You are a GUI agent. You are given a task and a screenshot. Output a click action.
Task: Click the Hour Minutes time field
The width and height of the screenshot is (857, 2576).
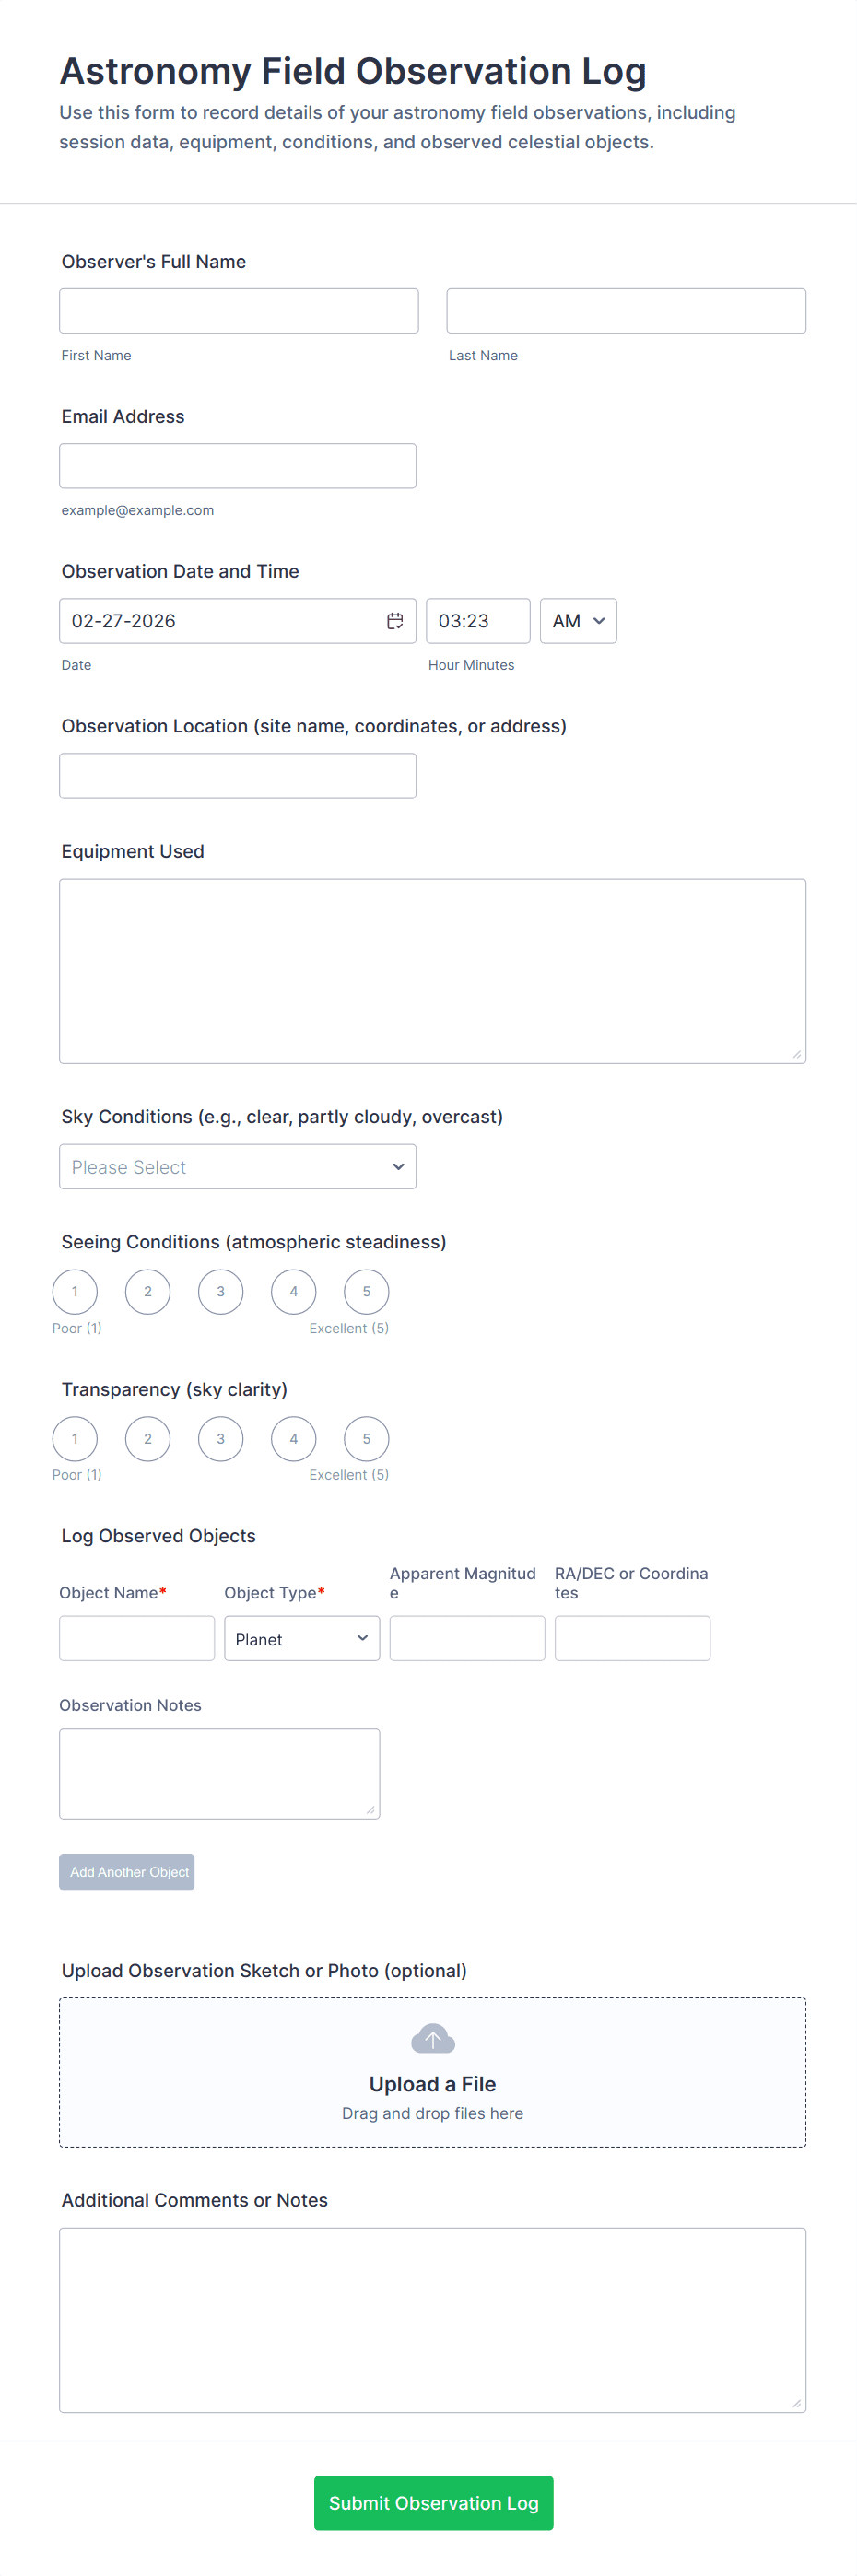point(478,621)
